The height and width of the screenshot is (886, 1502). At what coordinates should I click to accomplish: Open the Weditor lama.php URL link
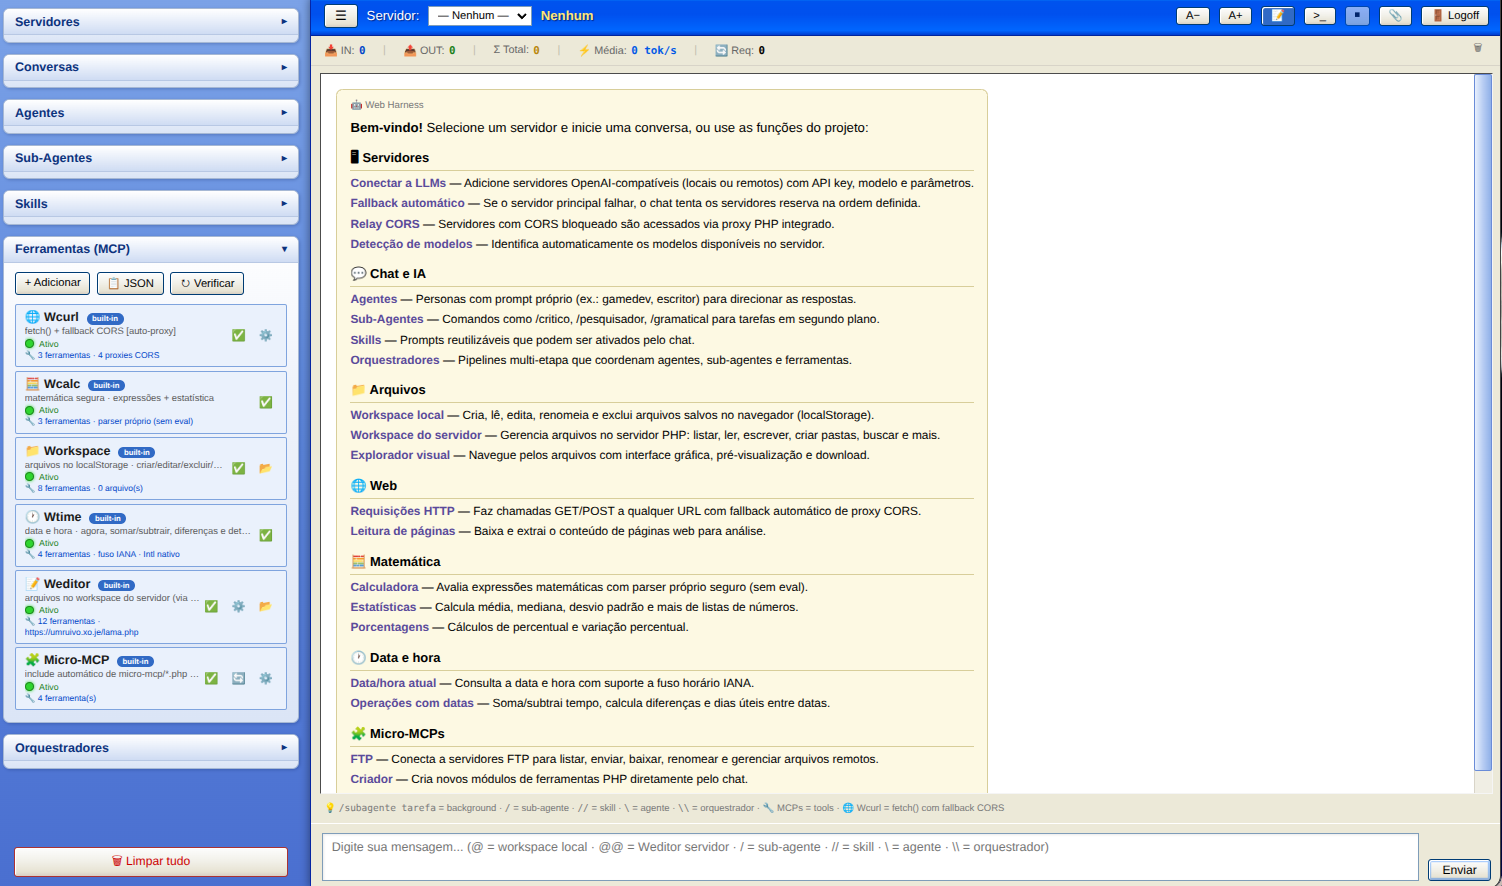[82, 632]
